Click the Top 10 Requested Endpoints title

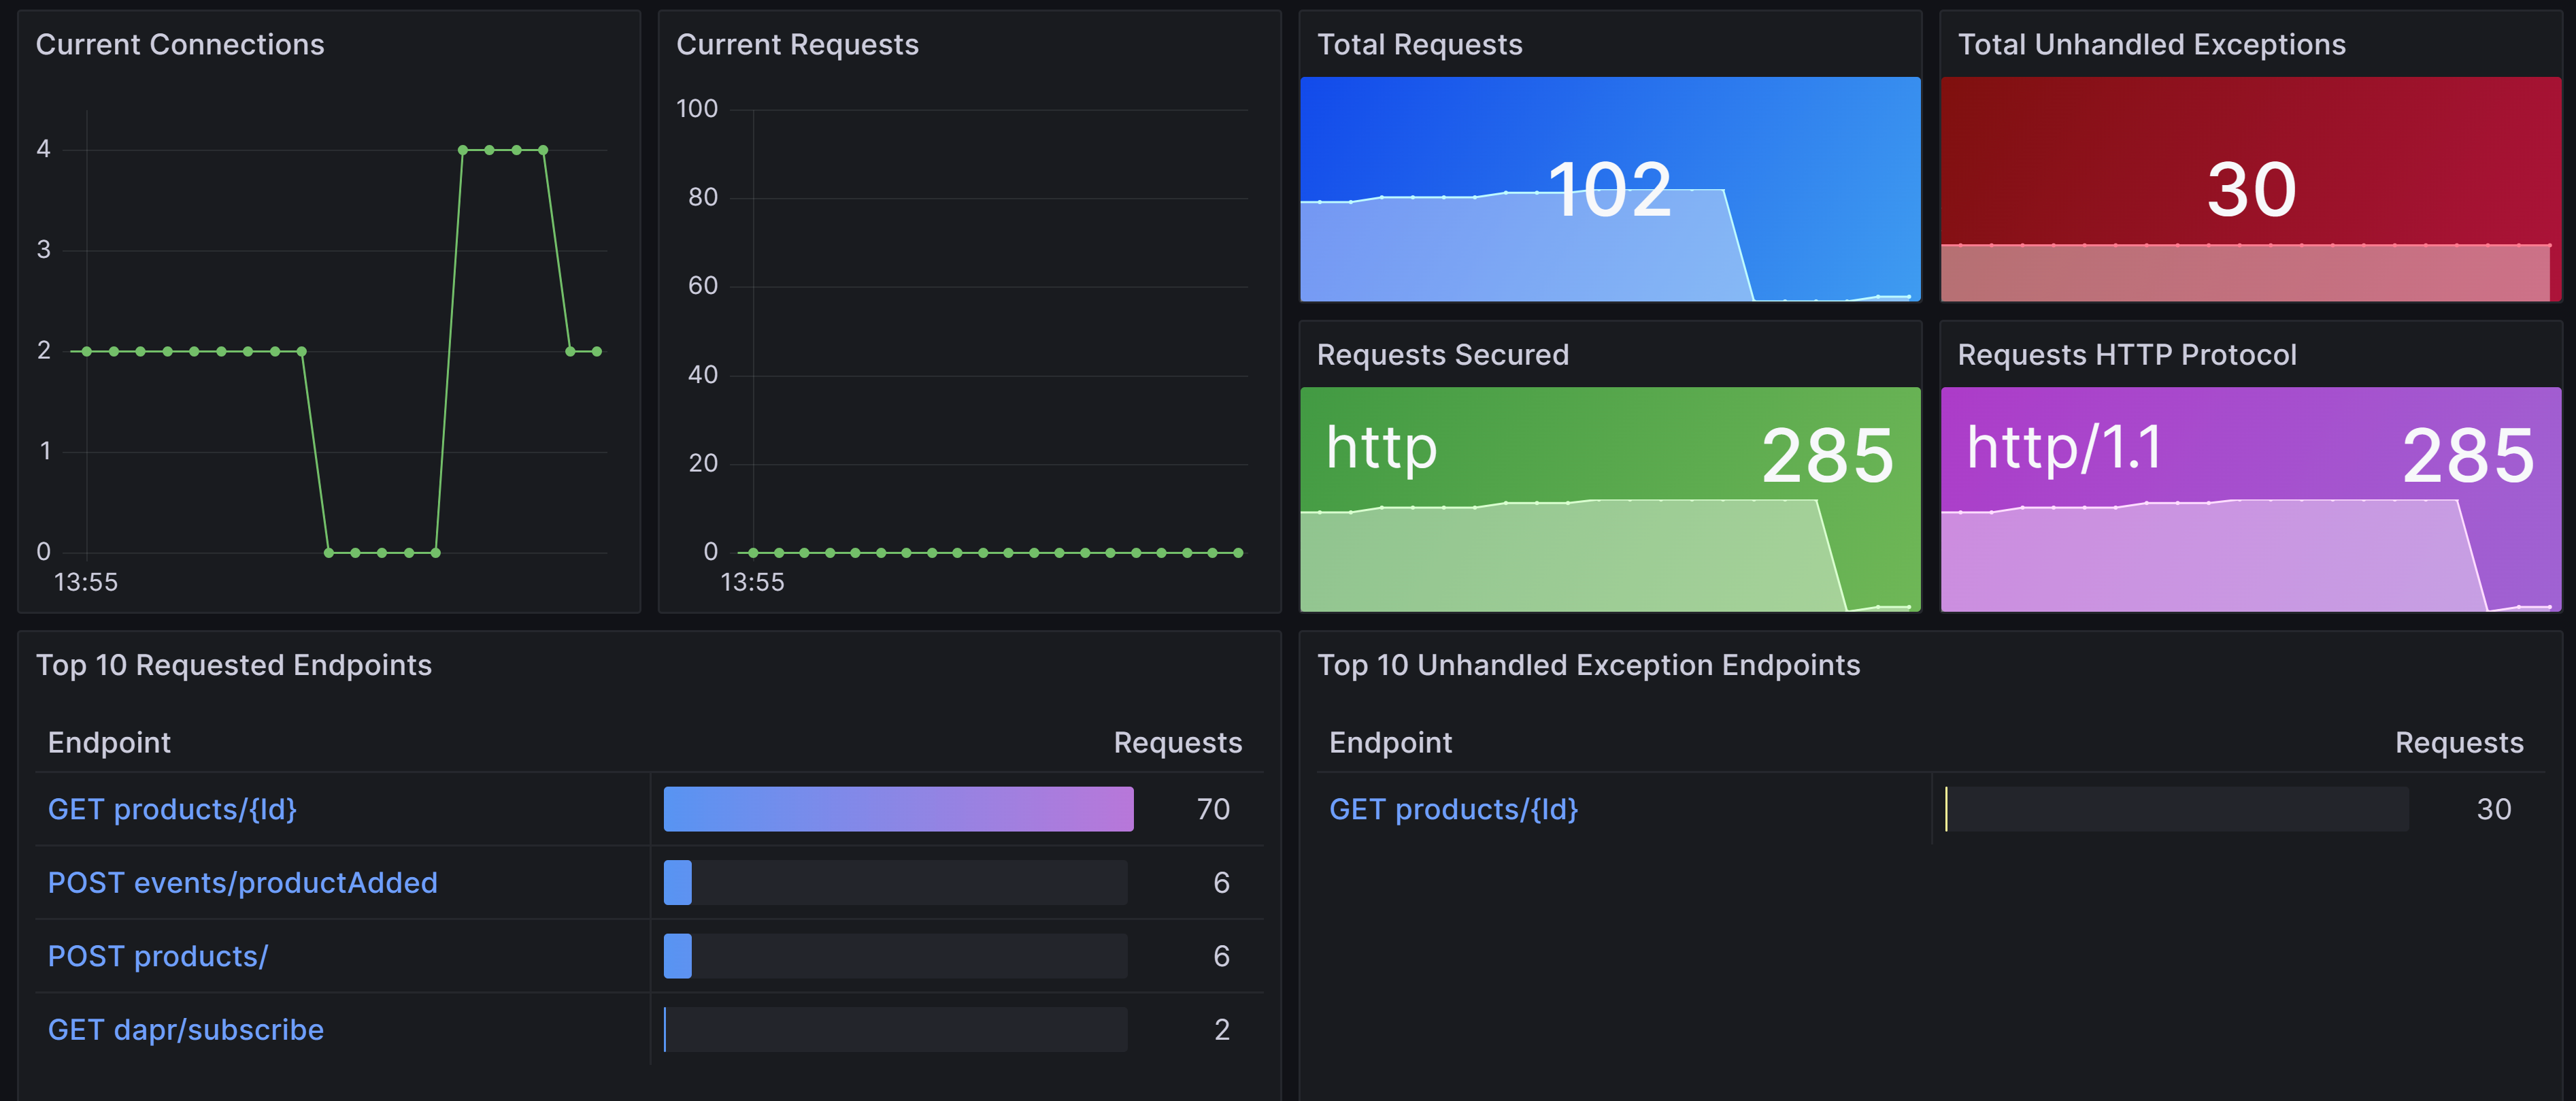[x=234, y=666]
